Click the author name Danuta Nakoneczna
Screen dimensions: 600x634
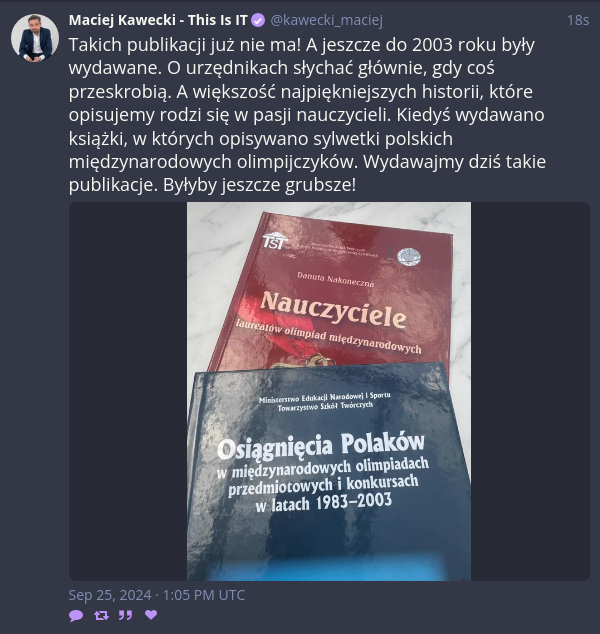pyautogui.click(x=336, y=280)
